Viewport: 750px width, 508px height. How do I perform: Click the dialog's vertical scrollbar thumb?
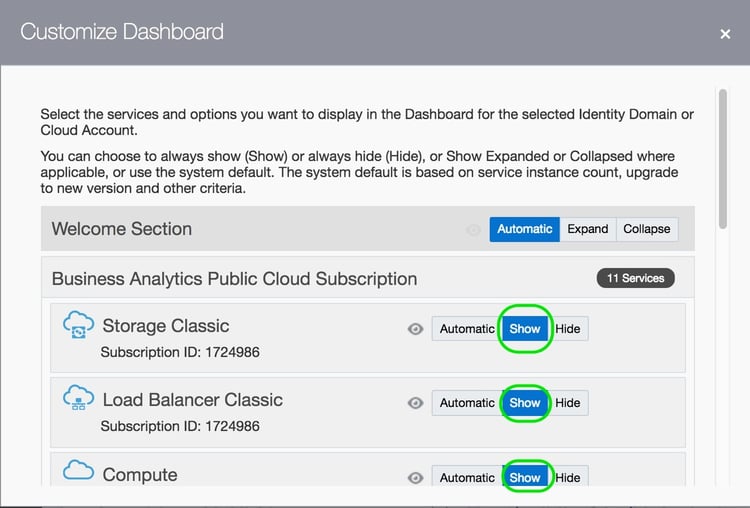tap(723, 159)
